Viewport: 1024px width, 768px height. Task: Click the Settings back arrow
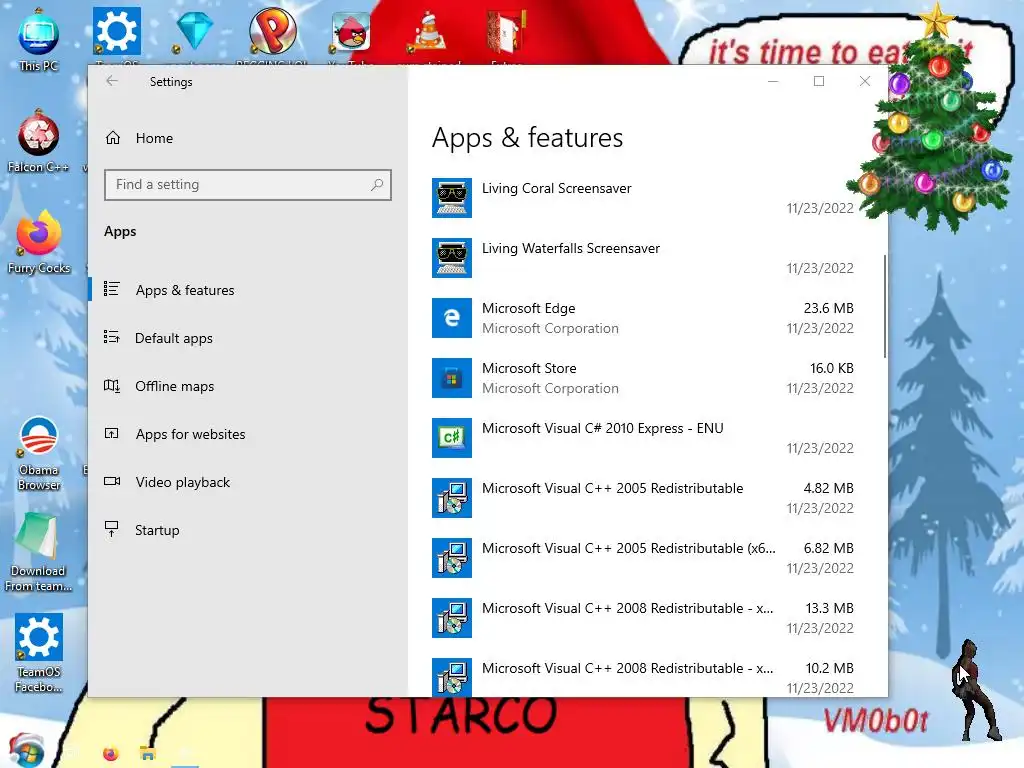[112, 81]
